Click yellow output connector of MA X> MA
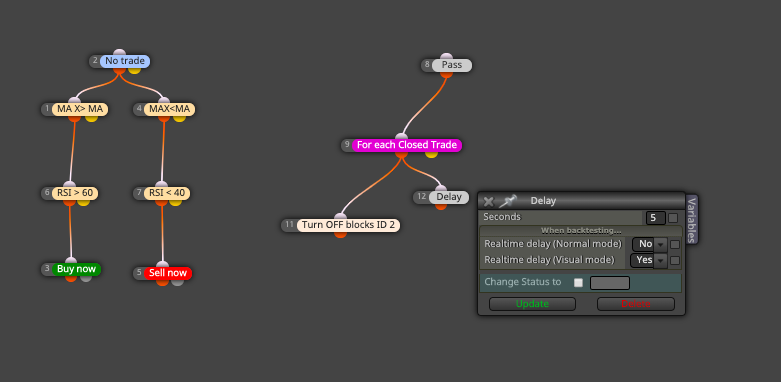The height and width of the screenshot is (382, 781). 91,118
